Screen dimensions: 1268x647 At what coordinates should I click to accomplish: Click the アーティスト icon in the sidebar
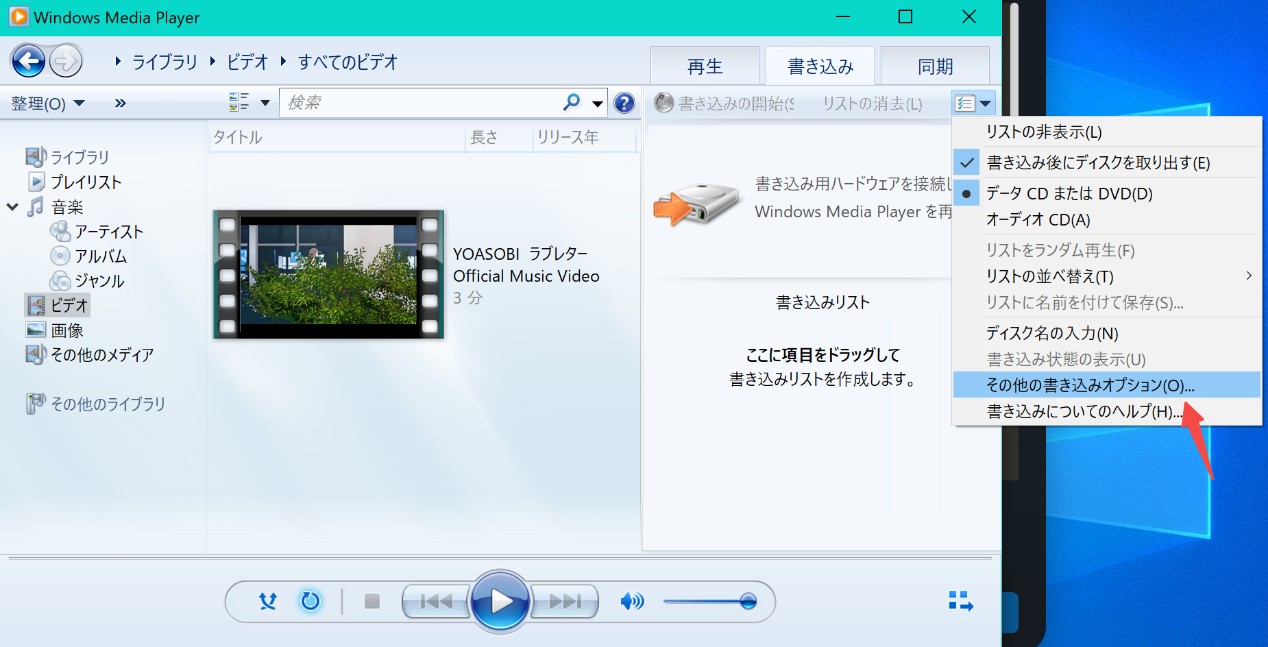click(x=60, y=231)
